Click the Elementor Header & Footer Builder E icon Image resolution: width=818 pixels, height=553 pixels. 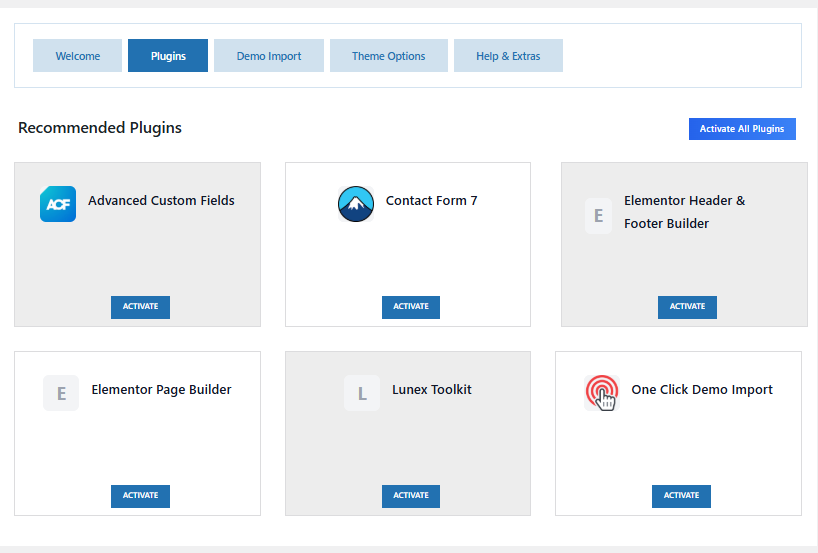(x=598, y=215)
